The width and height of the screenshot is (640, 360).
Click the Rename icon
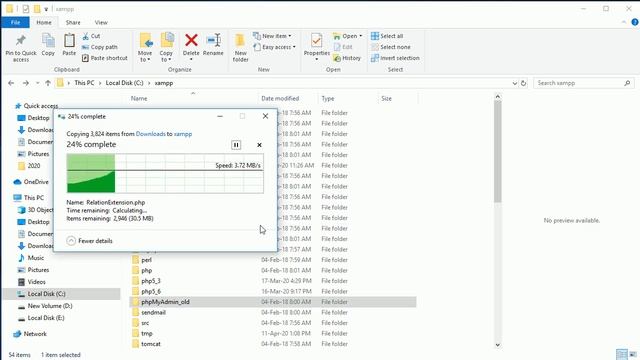tap(213, 41)
